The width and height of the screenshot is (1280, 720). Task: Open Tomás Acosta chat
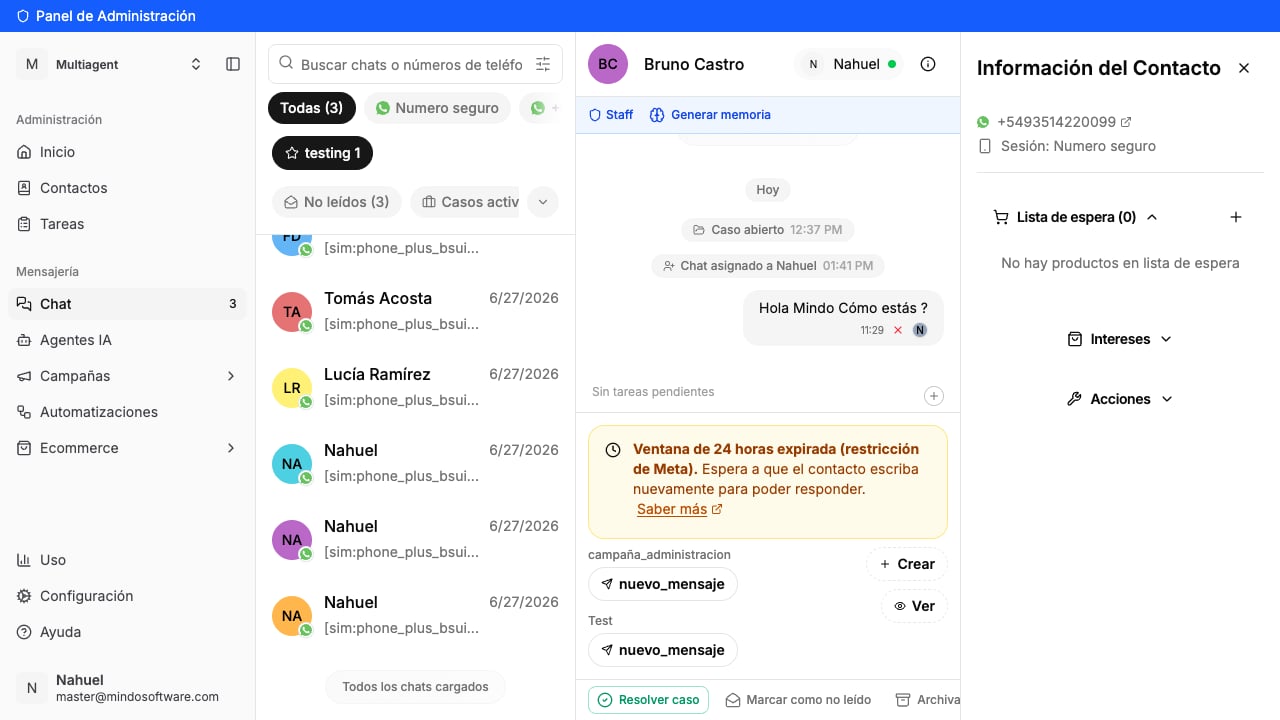[415, 312]
